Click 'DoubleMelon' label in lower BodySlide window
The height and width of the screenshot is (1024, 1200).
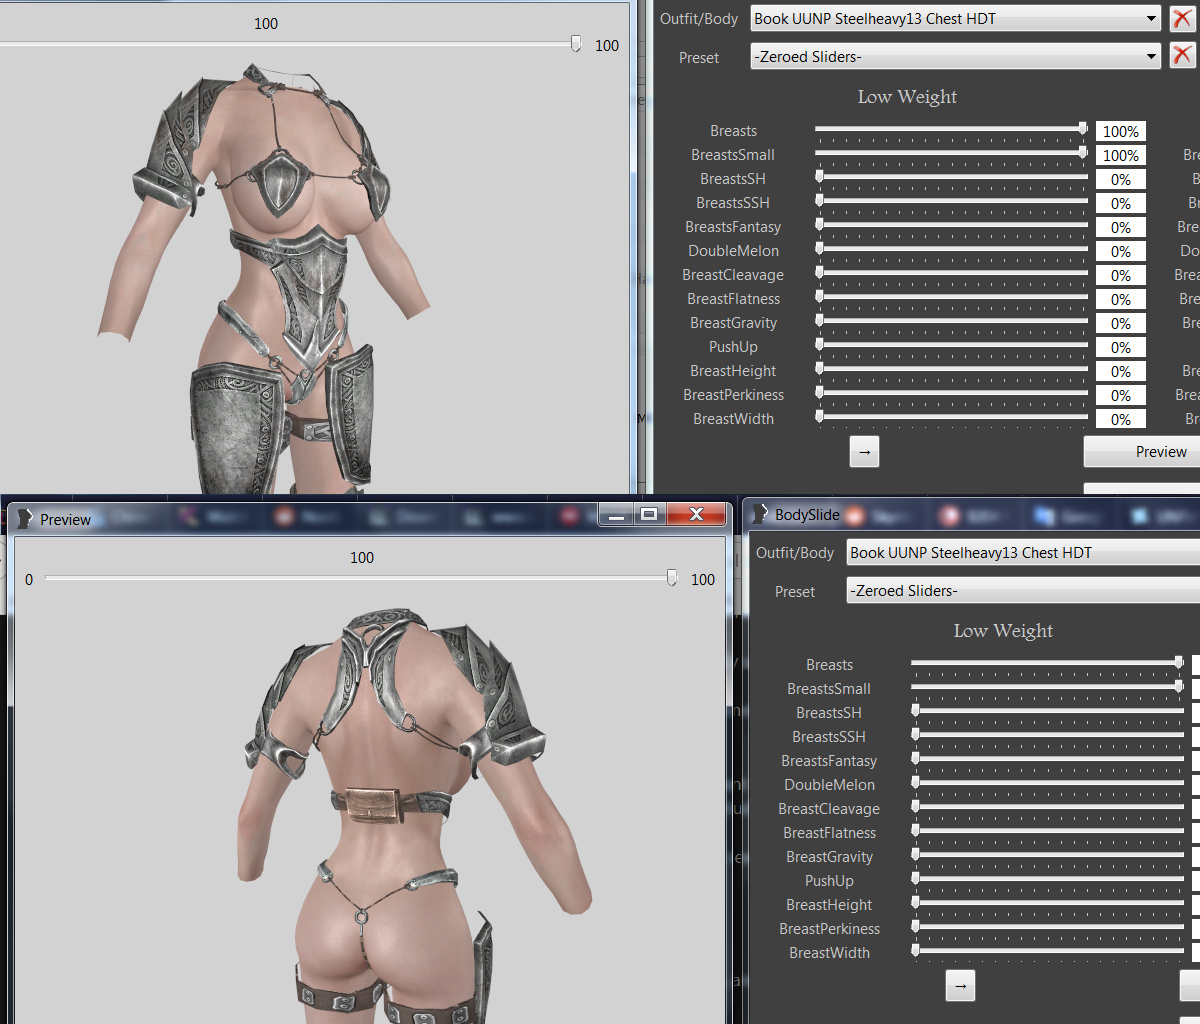(829, 785)
